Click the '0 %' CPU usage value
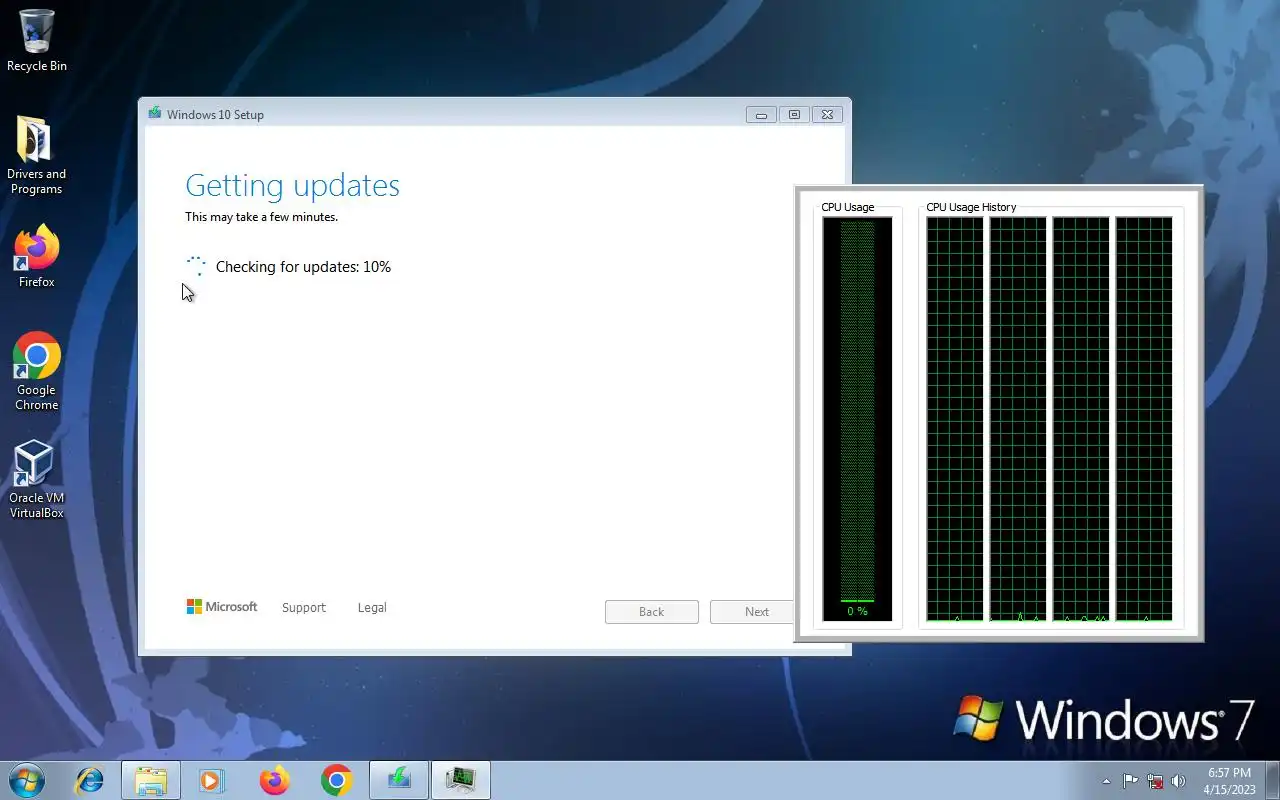Screen dimensions: 1280x800 point(857,611)
